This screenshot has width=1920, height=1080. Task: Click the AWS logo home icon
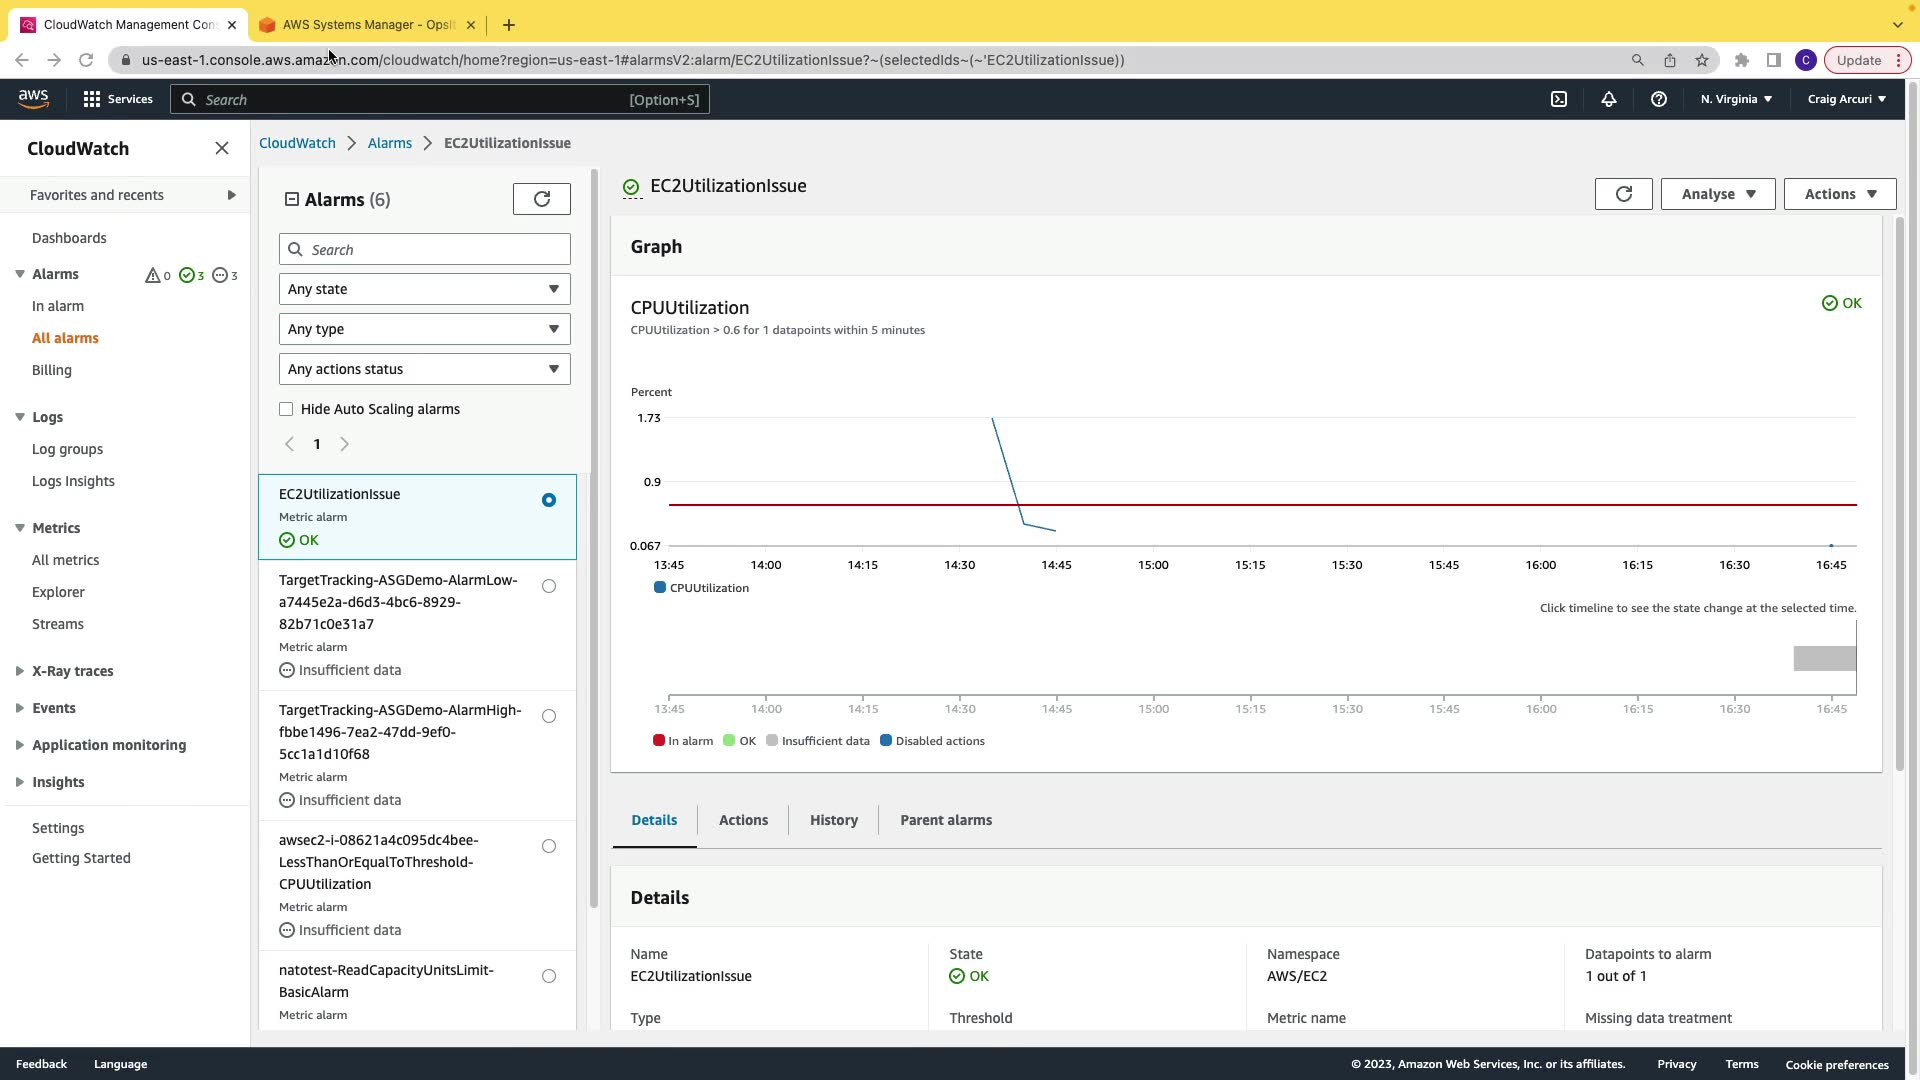(x=33, y=98)
